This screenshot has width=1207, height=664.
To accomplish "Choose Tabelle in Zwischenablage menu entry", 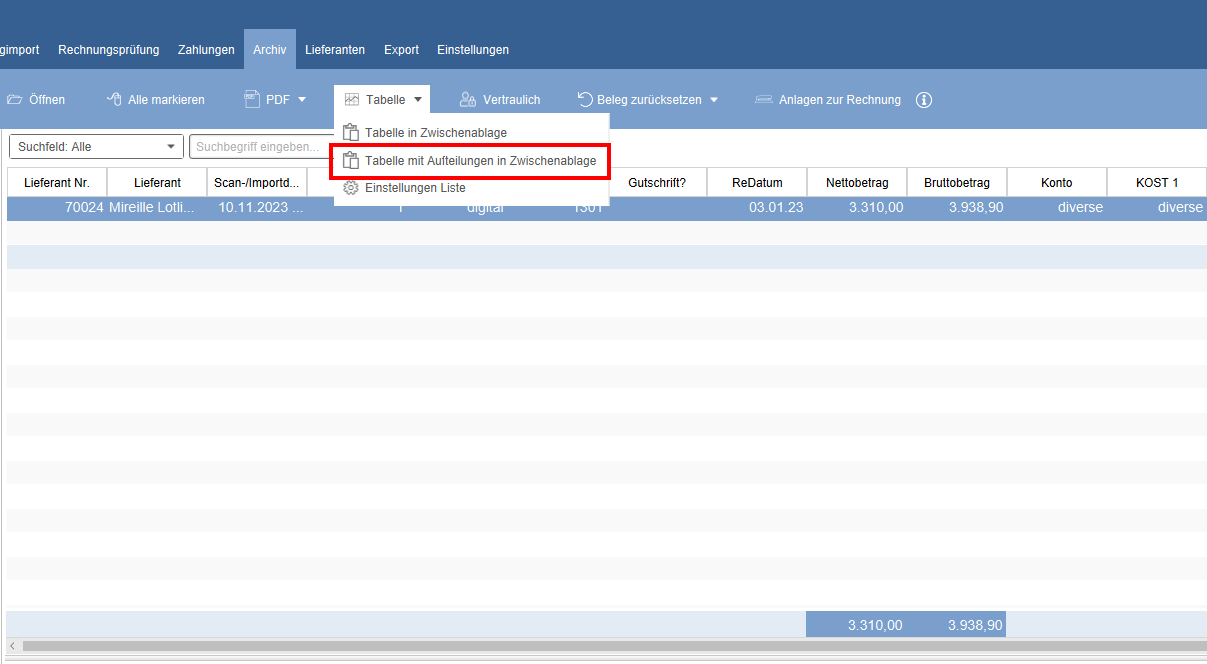I will (471, 132).
